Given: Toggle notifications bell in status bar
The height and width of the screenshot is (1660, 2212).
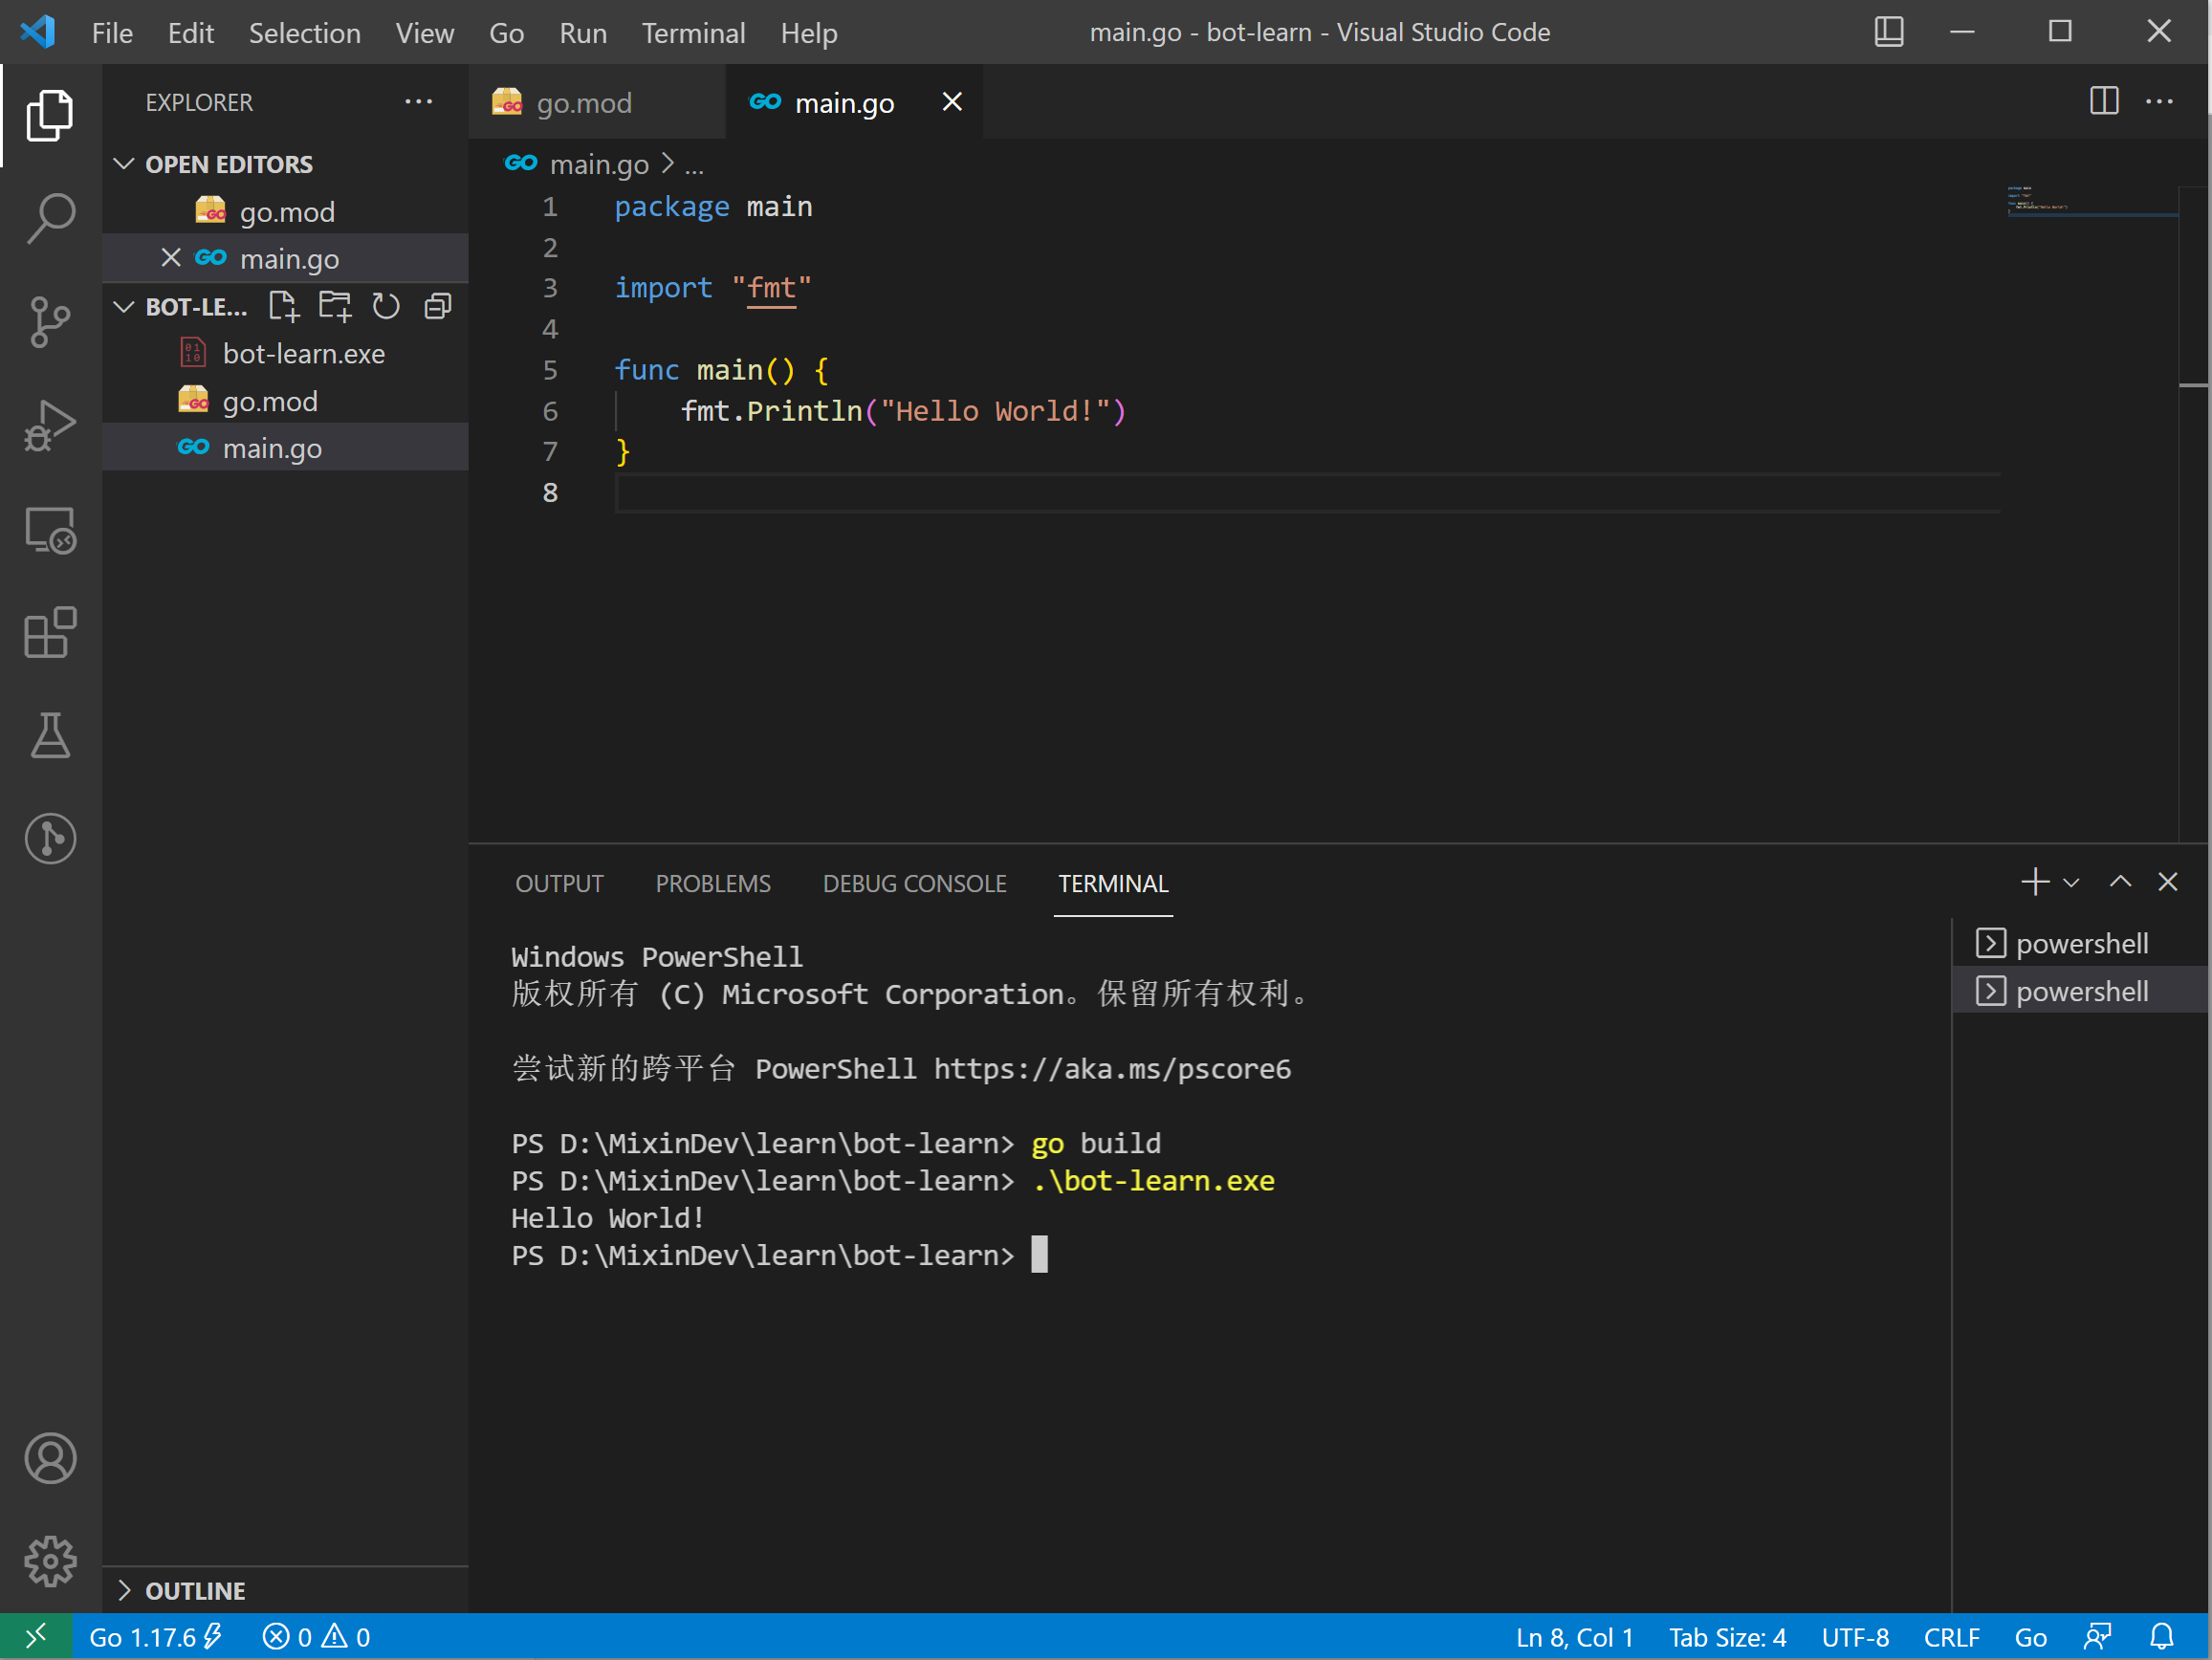Looking at the screenshot, I should pyautogui.click(x=2162, y=1637).
